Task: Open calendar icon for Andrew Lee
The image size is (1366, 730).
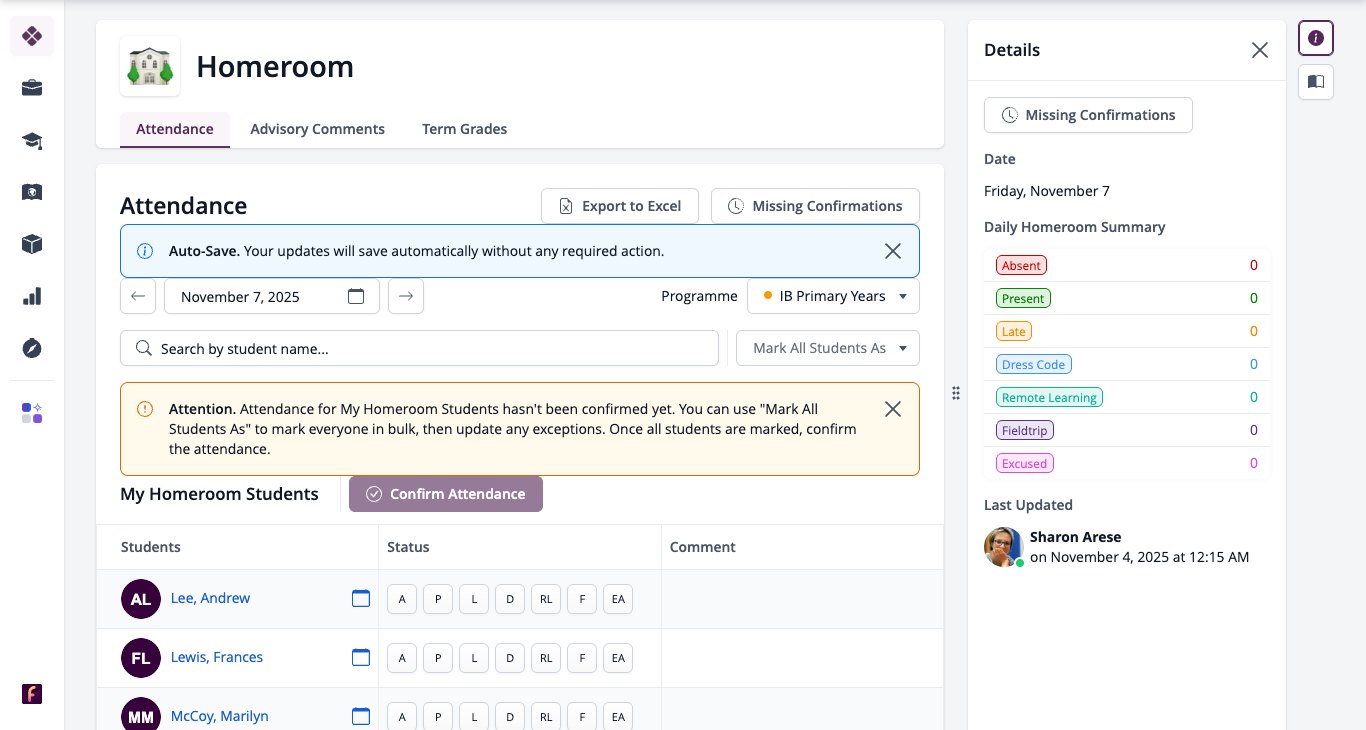Action: pyautogui.click(x=361, y=598)
